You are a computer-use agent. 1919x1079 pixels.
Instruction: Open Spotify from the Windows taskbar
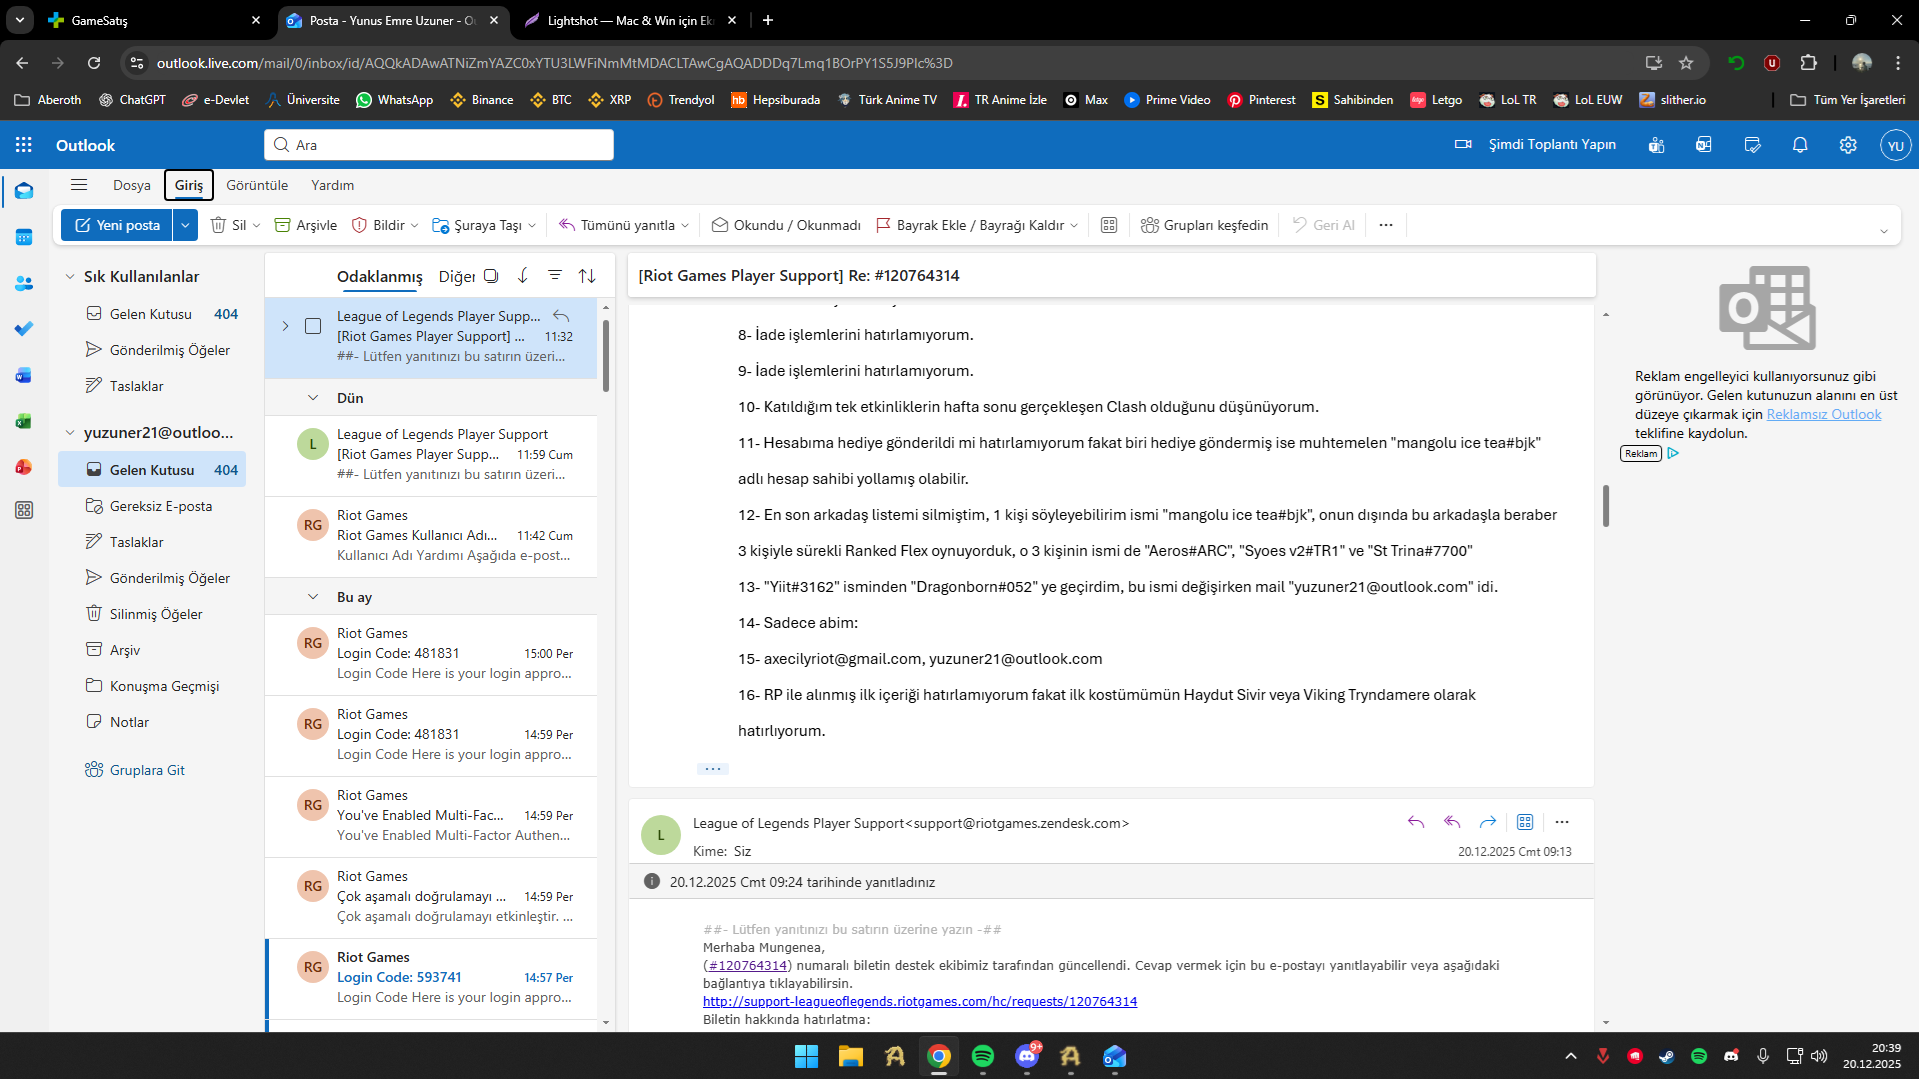(983, 1056)
